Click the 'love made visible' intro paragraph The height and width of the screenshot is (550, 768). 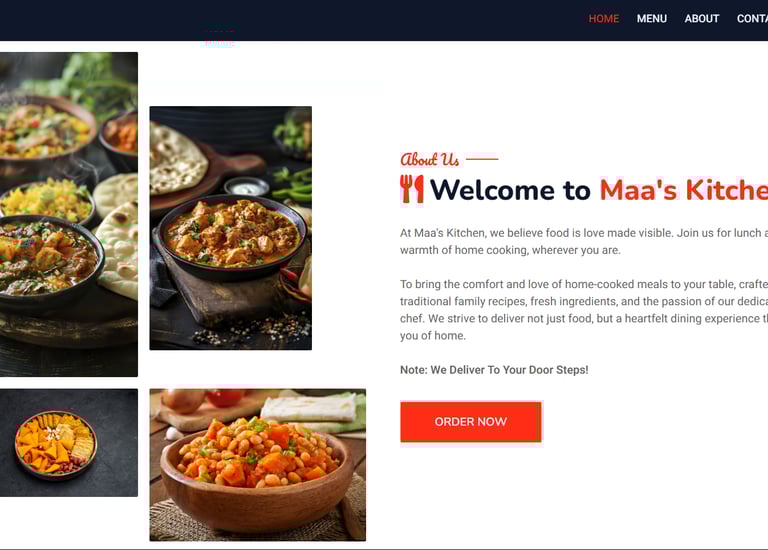tap(584, 241)
